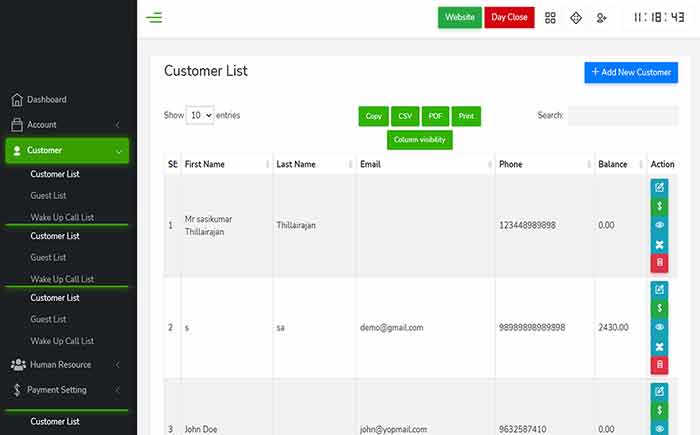
Task: Click the diamond crosshair icon in top bar
Action: [576, 18]
